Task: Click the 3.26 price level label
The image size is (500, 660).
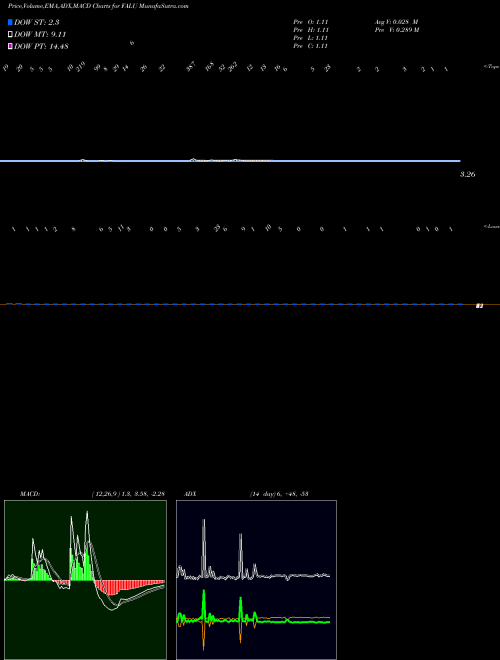Action: click(x=468, y=174)
